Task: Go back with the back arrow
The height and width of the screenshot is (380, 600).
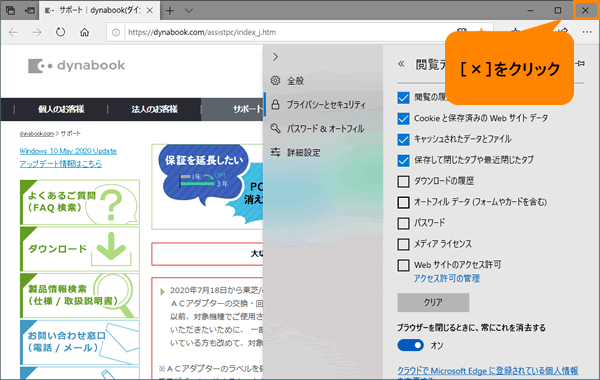Action: click(x=13, y=33)
